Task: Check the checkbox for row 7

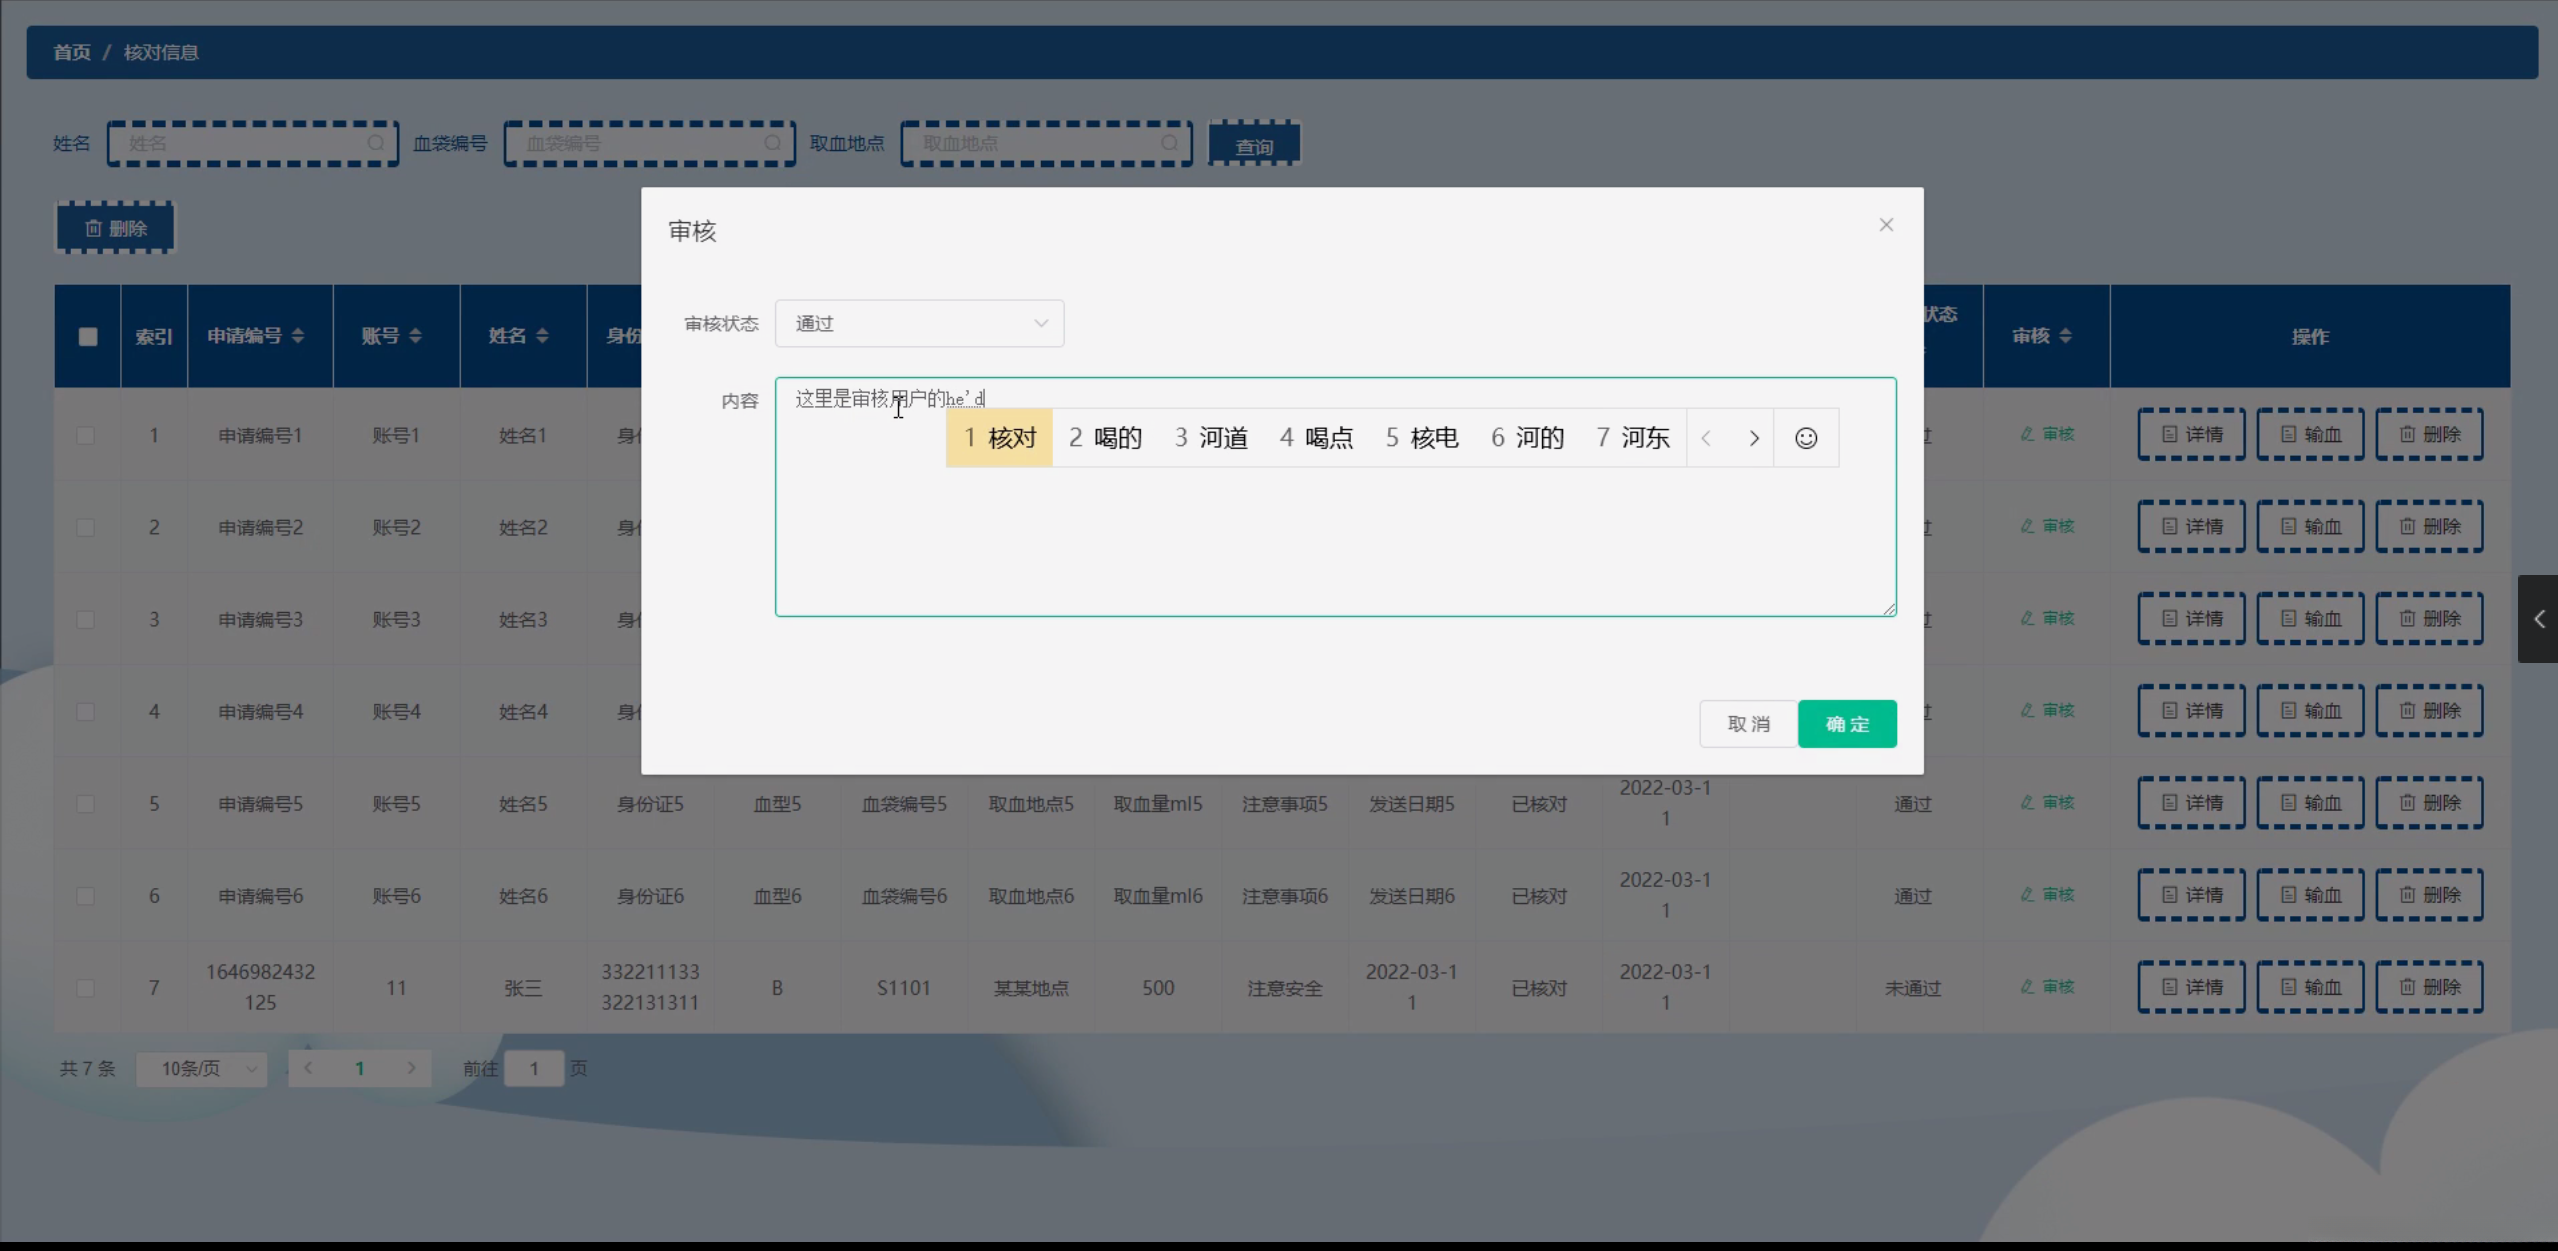Action: 86,988
